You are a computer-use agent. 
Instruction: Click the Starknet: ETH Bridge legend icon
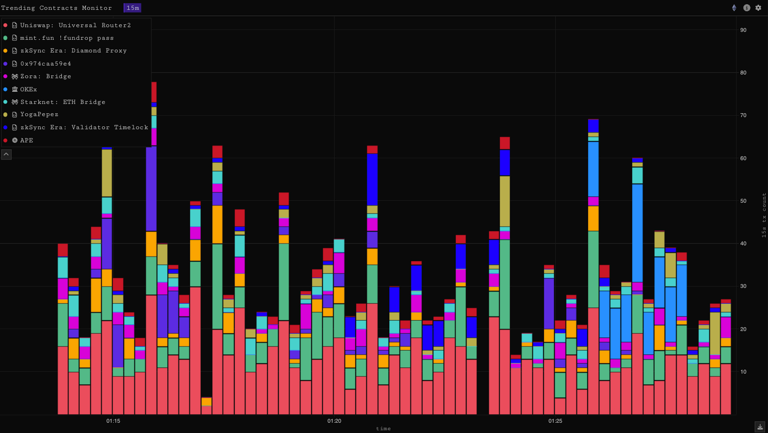[15, 102]
